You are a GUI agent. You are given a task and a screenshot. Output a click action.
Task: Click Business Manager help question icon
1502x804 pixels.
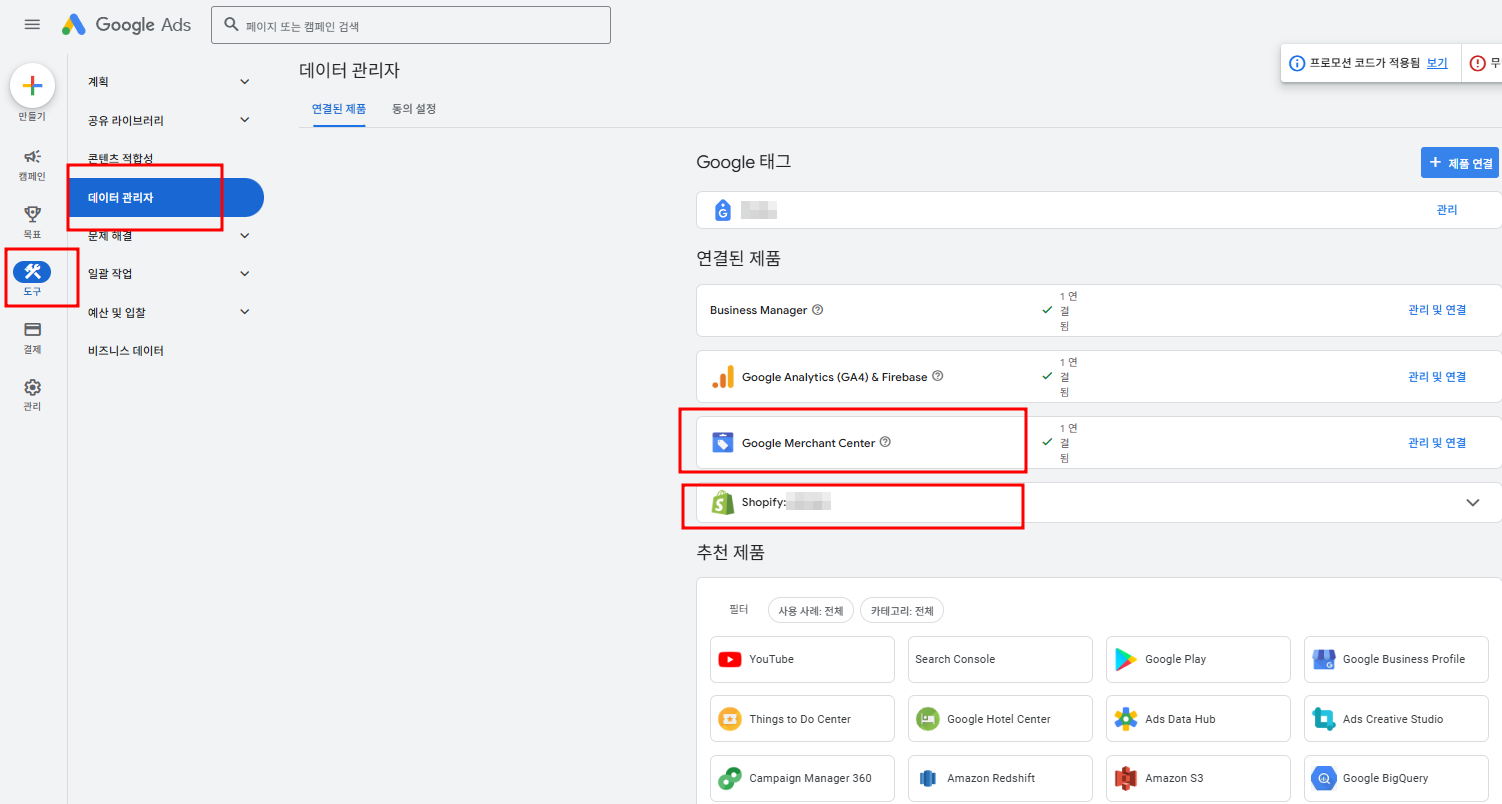tap(818, 310)
